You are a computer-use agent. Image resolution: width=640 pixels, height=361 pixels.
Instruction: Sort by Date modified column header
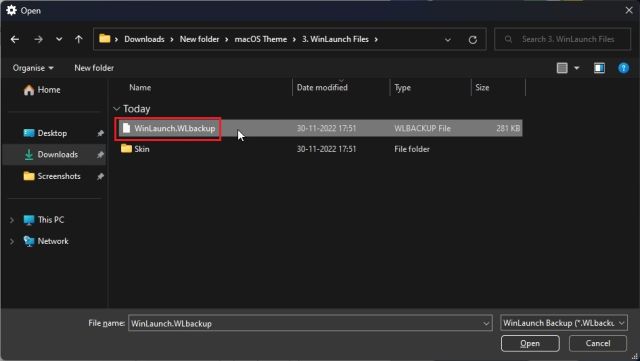pos(322,87)
